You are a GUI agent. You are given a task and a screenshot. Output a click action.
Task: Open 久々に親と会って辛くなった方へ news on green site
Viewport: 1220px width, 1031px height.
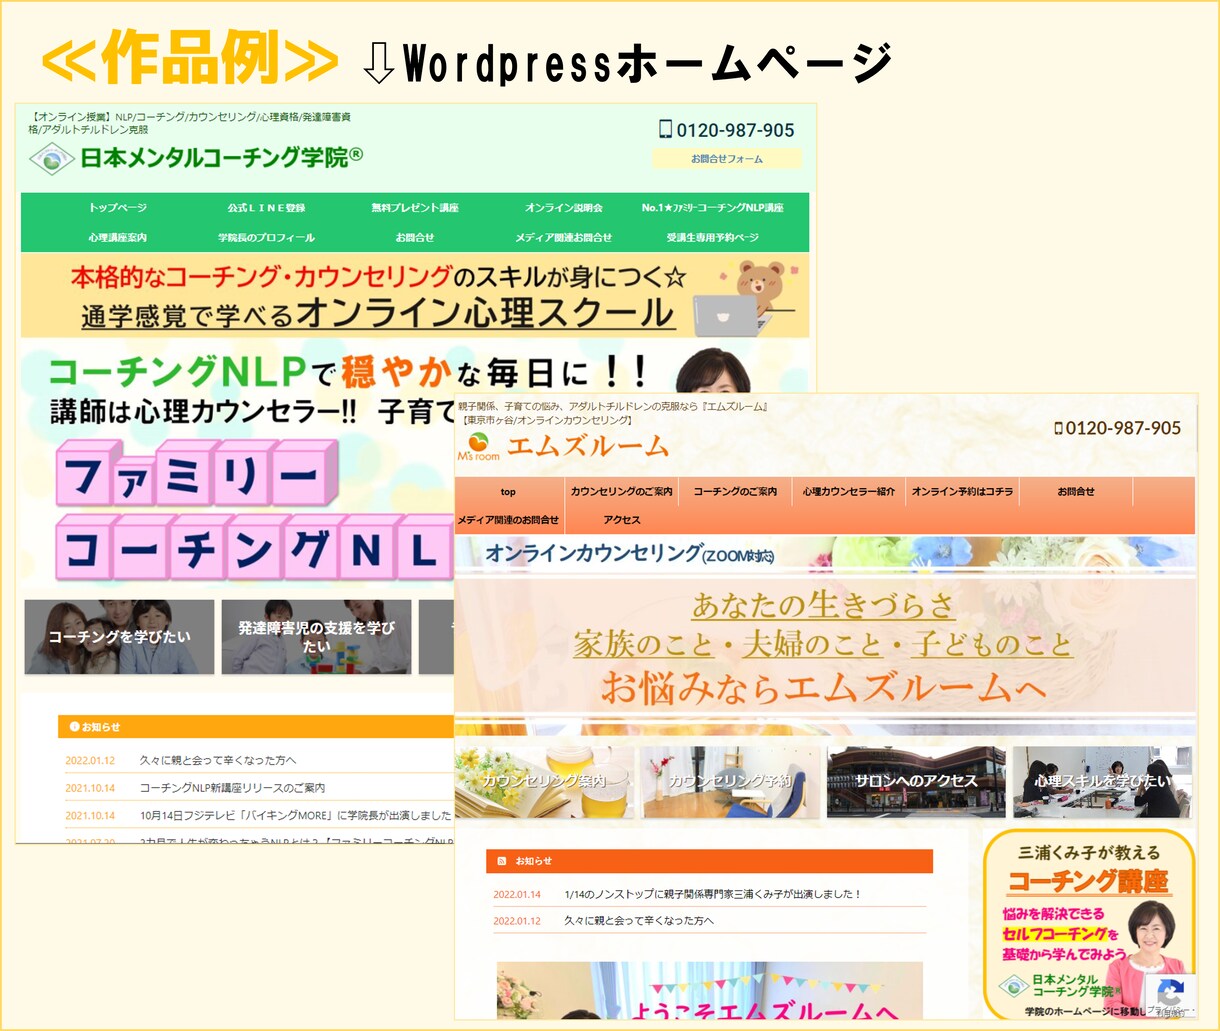click(x=218, y=761)
